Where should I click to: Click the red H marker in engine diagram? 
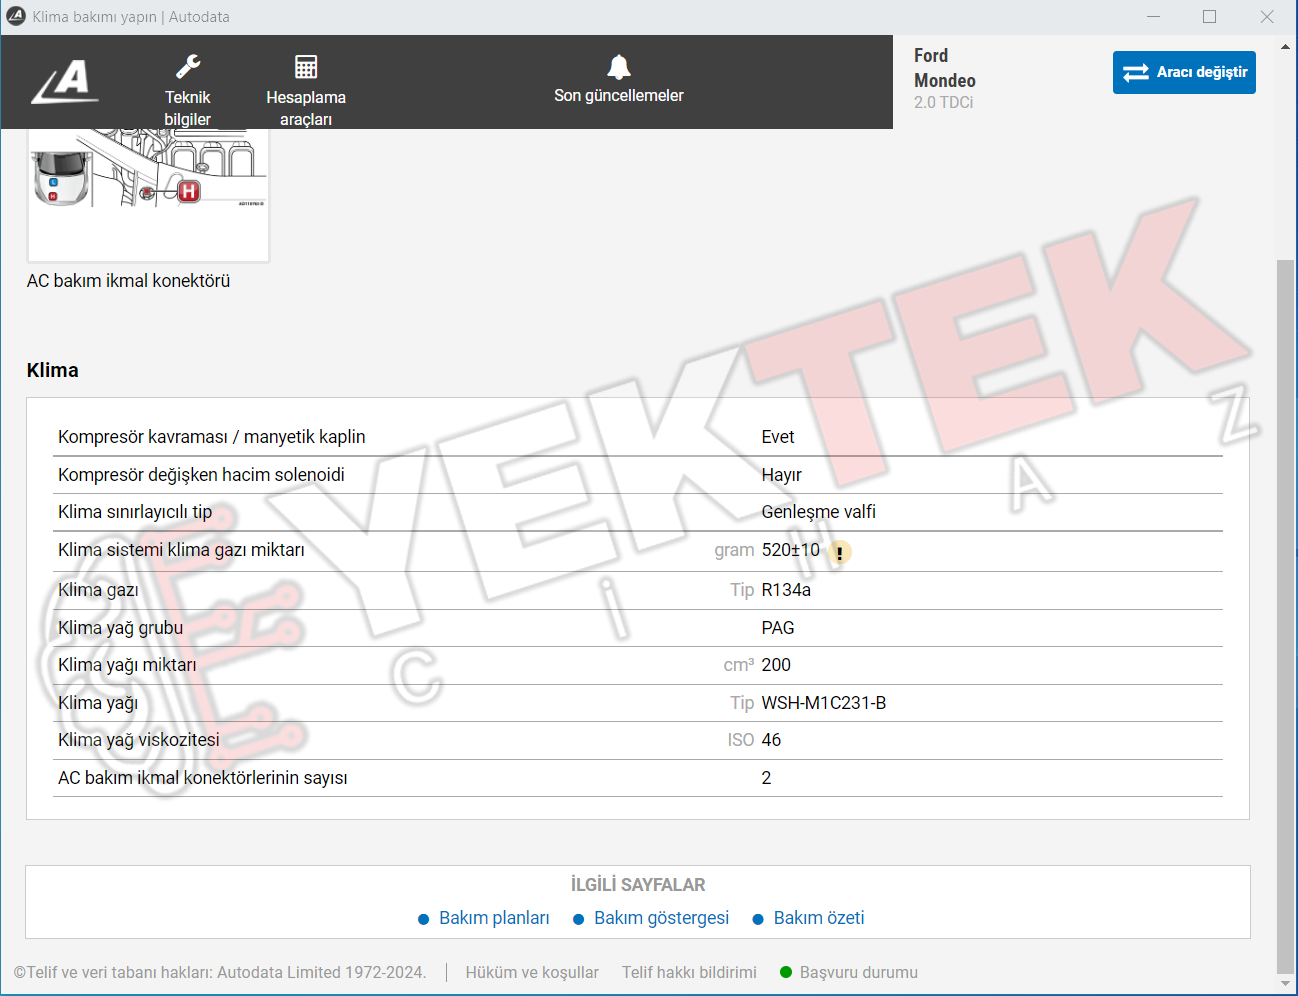point(188,191)
